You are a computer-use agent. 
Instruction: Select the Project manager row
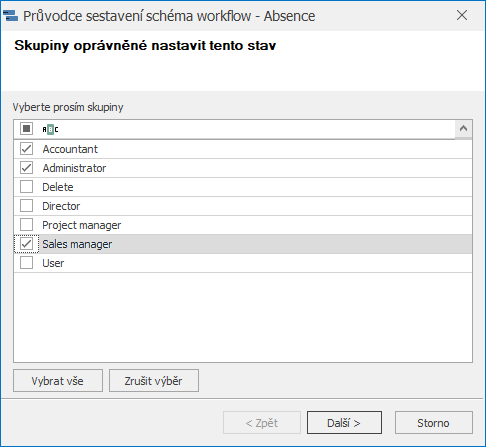pyautogui.click(x=243, y=225)
